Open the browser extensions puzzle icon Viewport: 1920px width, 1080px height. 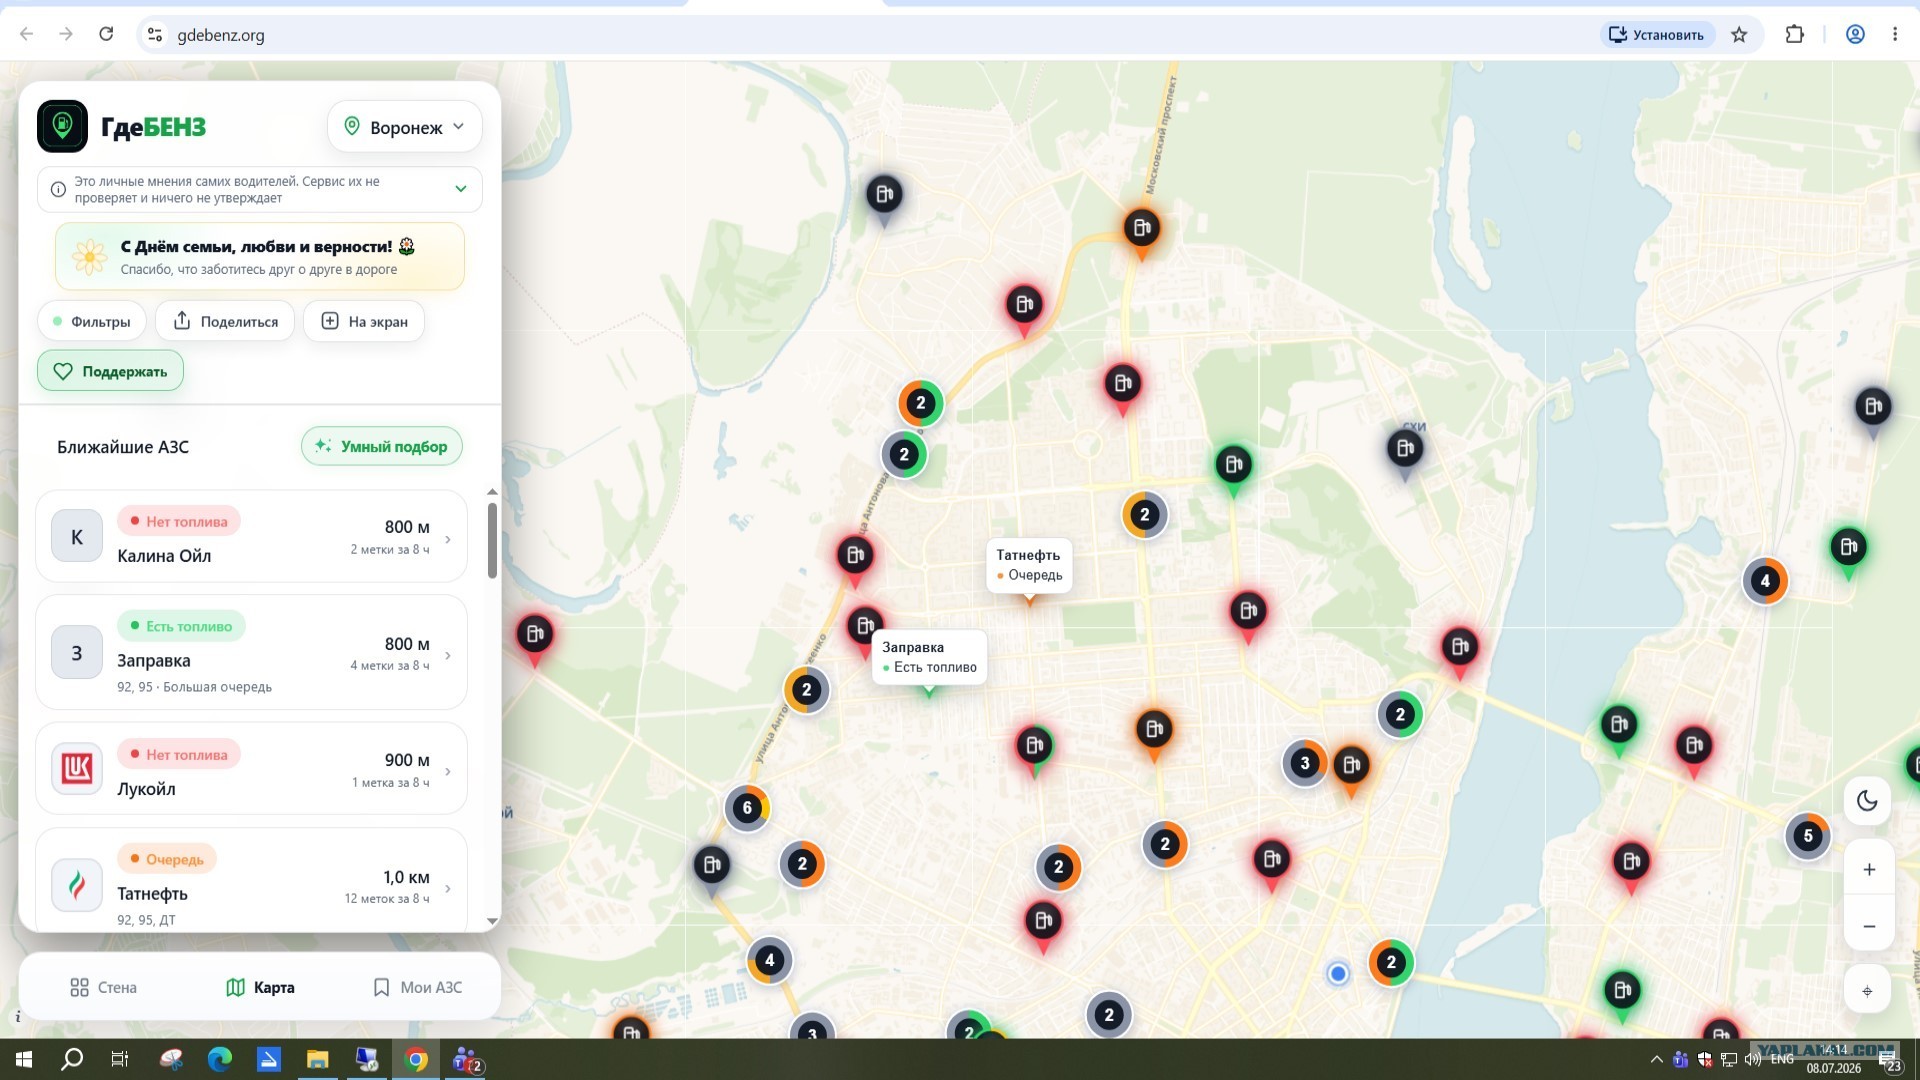(x=1794, y=34)
